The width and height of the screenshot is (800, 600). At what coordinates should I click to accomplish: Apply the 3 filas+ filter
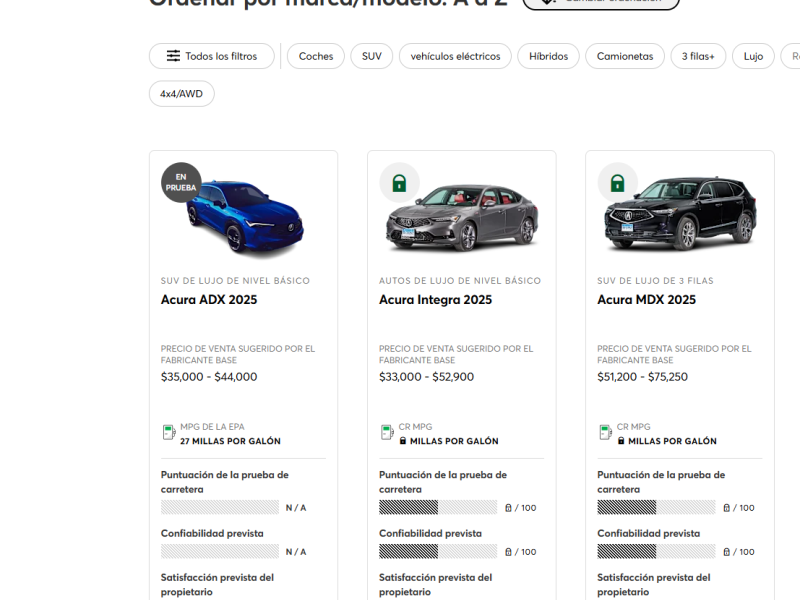(698, 56)
